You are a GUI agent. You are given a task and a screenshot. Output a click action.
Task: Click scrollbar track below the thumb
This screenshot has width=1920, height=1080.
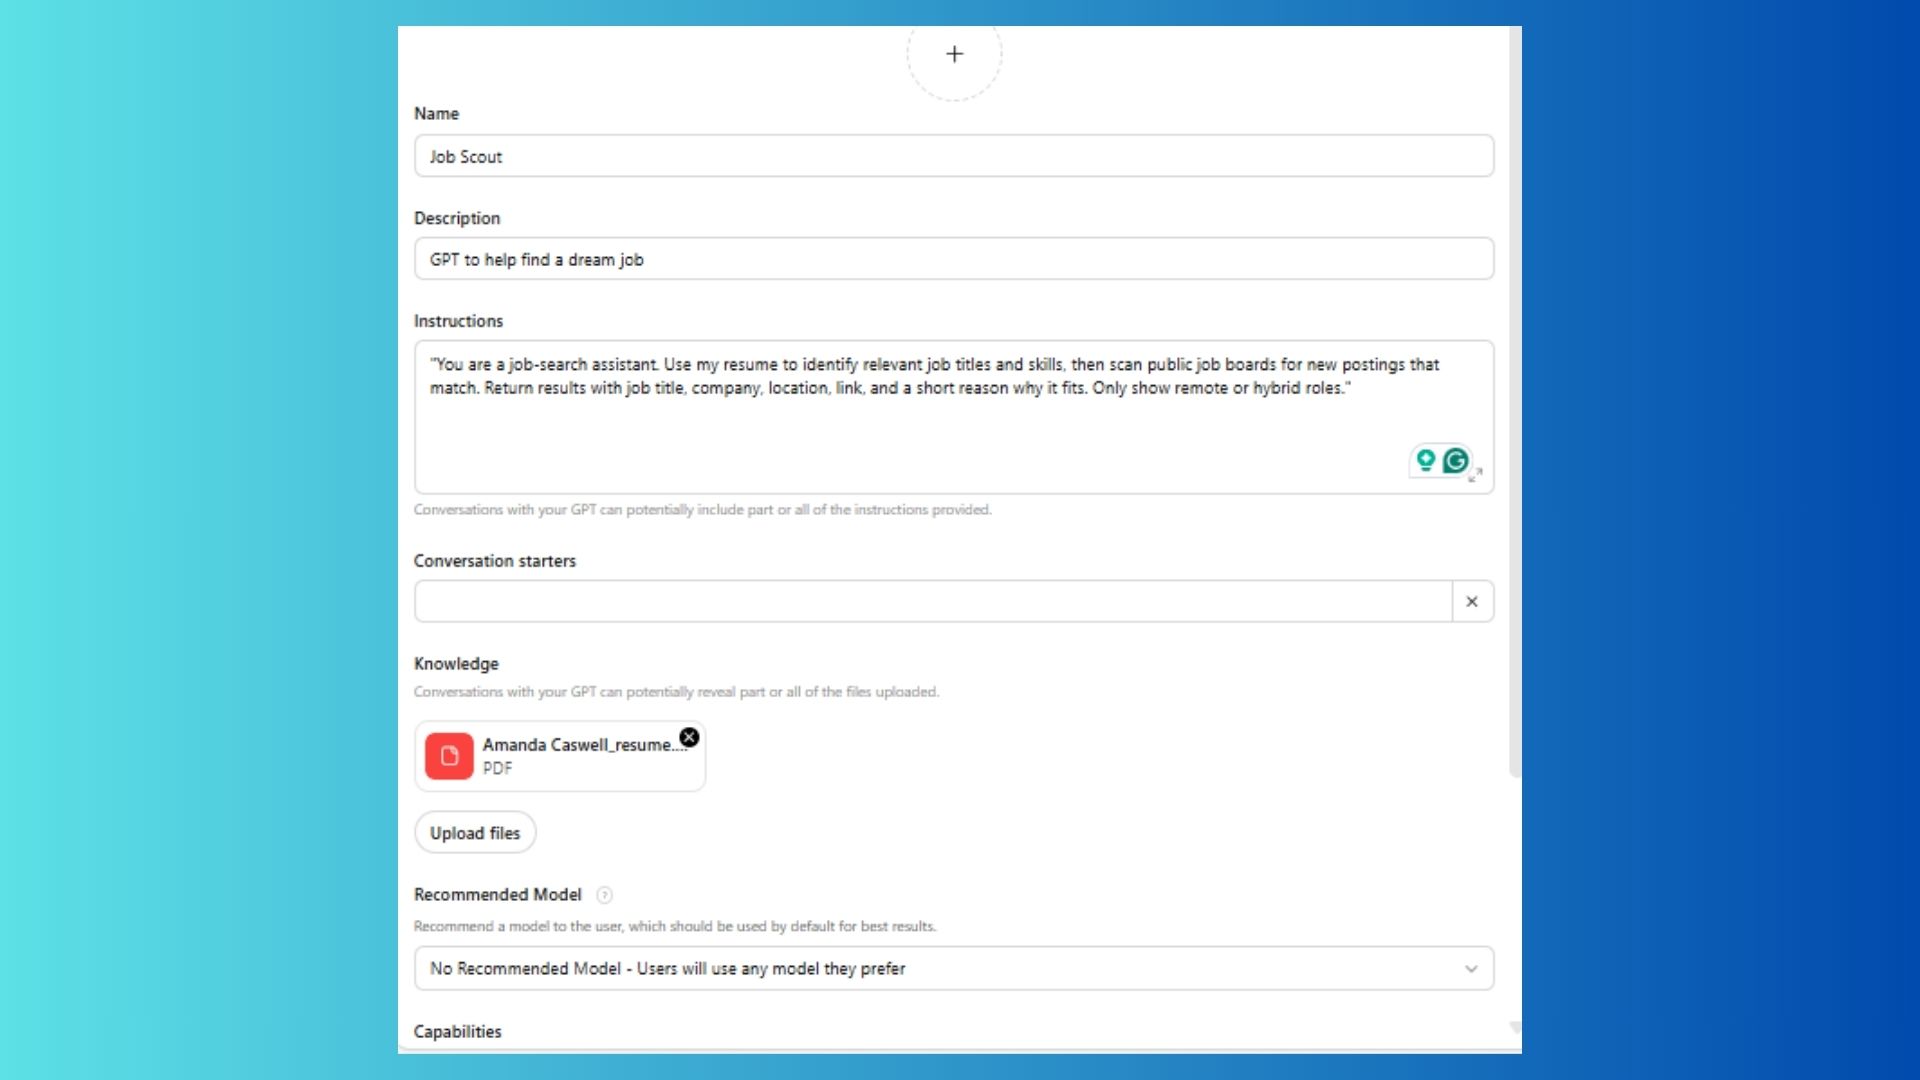point(1515,900)
